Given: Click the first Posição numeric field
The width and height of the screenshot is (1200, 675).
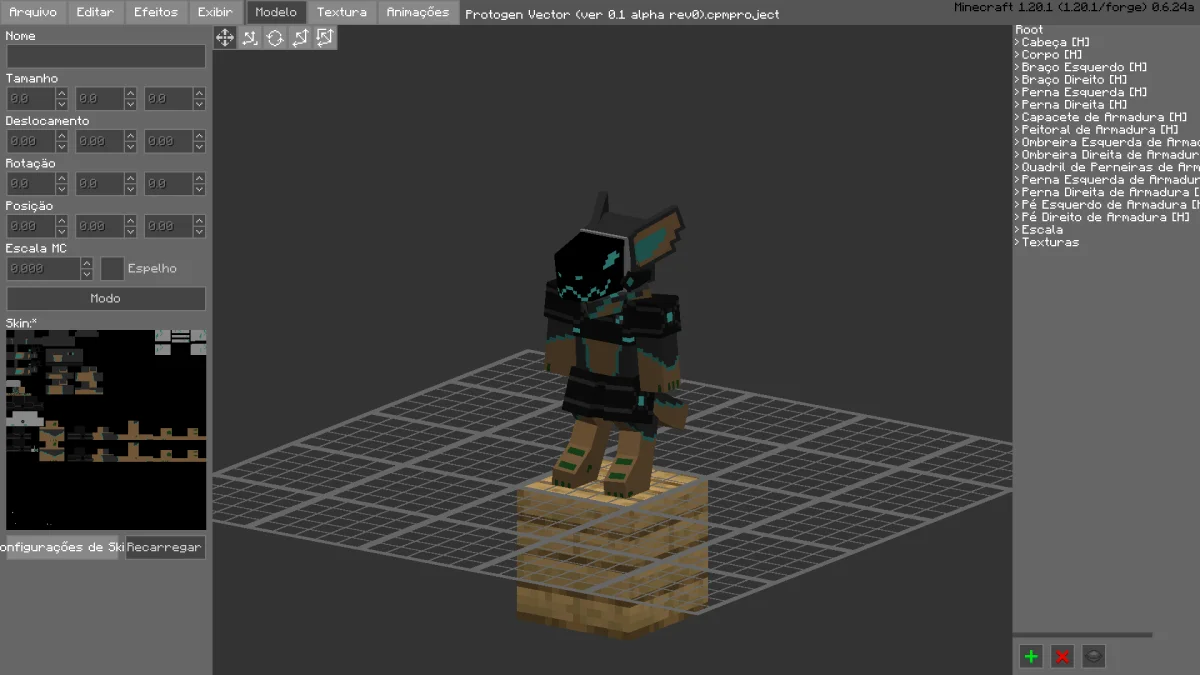Looking at the screenshot, I should click(x=31, y=226).
